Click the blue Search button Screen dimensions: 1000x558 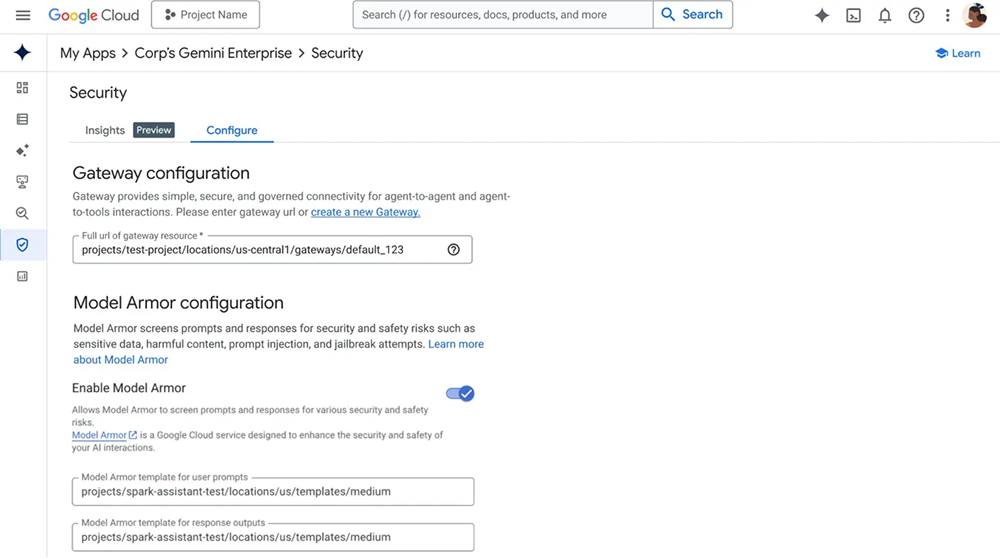pyautogui.click(x=693, y=15)
